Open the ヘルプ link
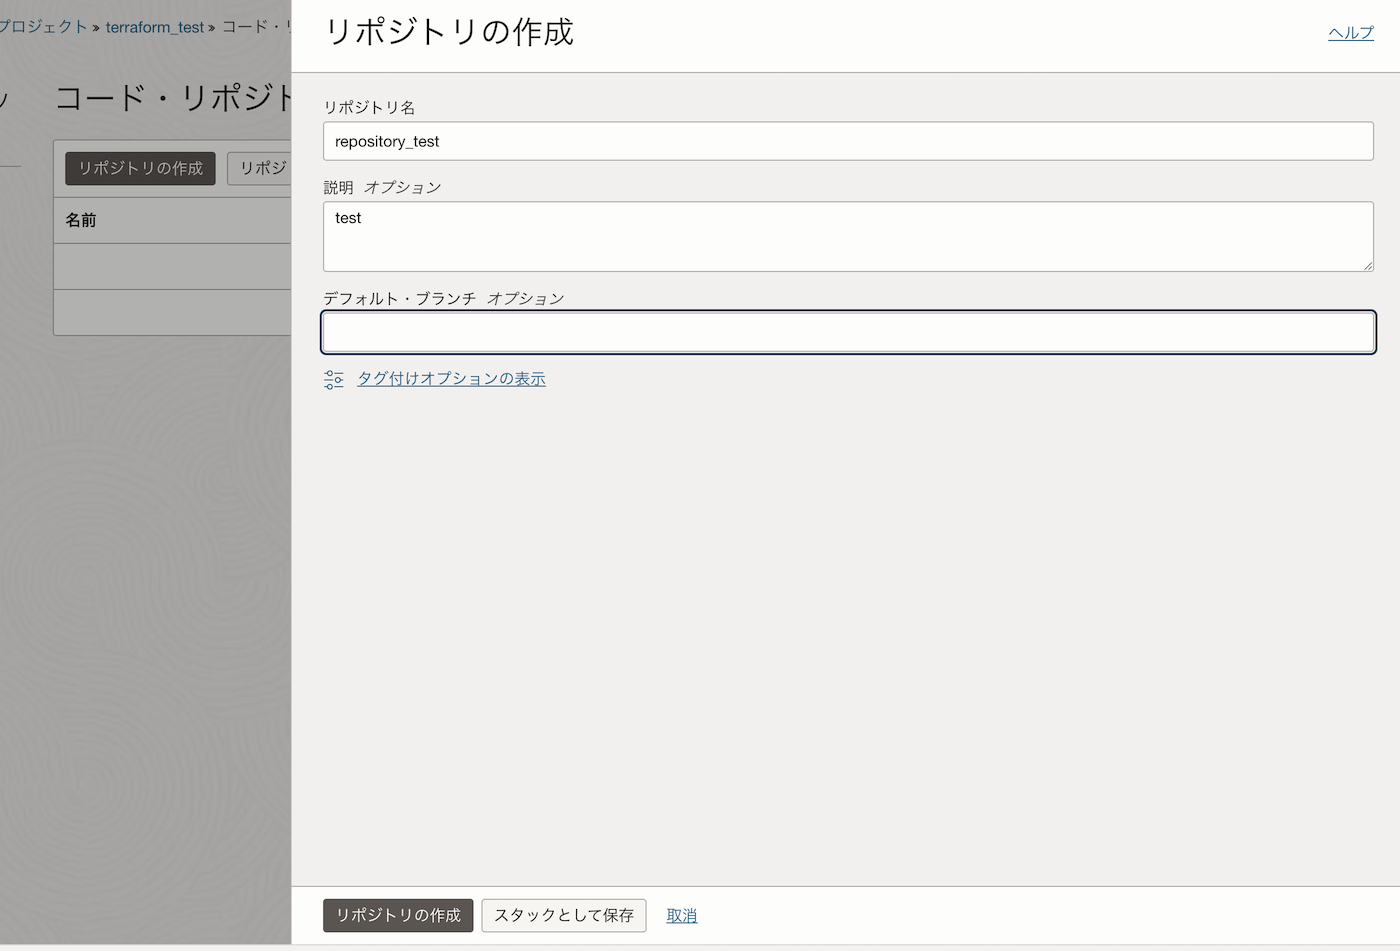 click(1350, 33)
